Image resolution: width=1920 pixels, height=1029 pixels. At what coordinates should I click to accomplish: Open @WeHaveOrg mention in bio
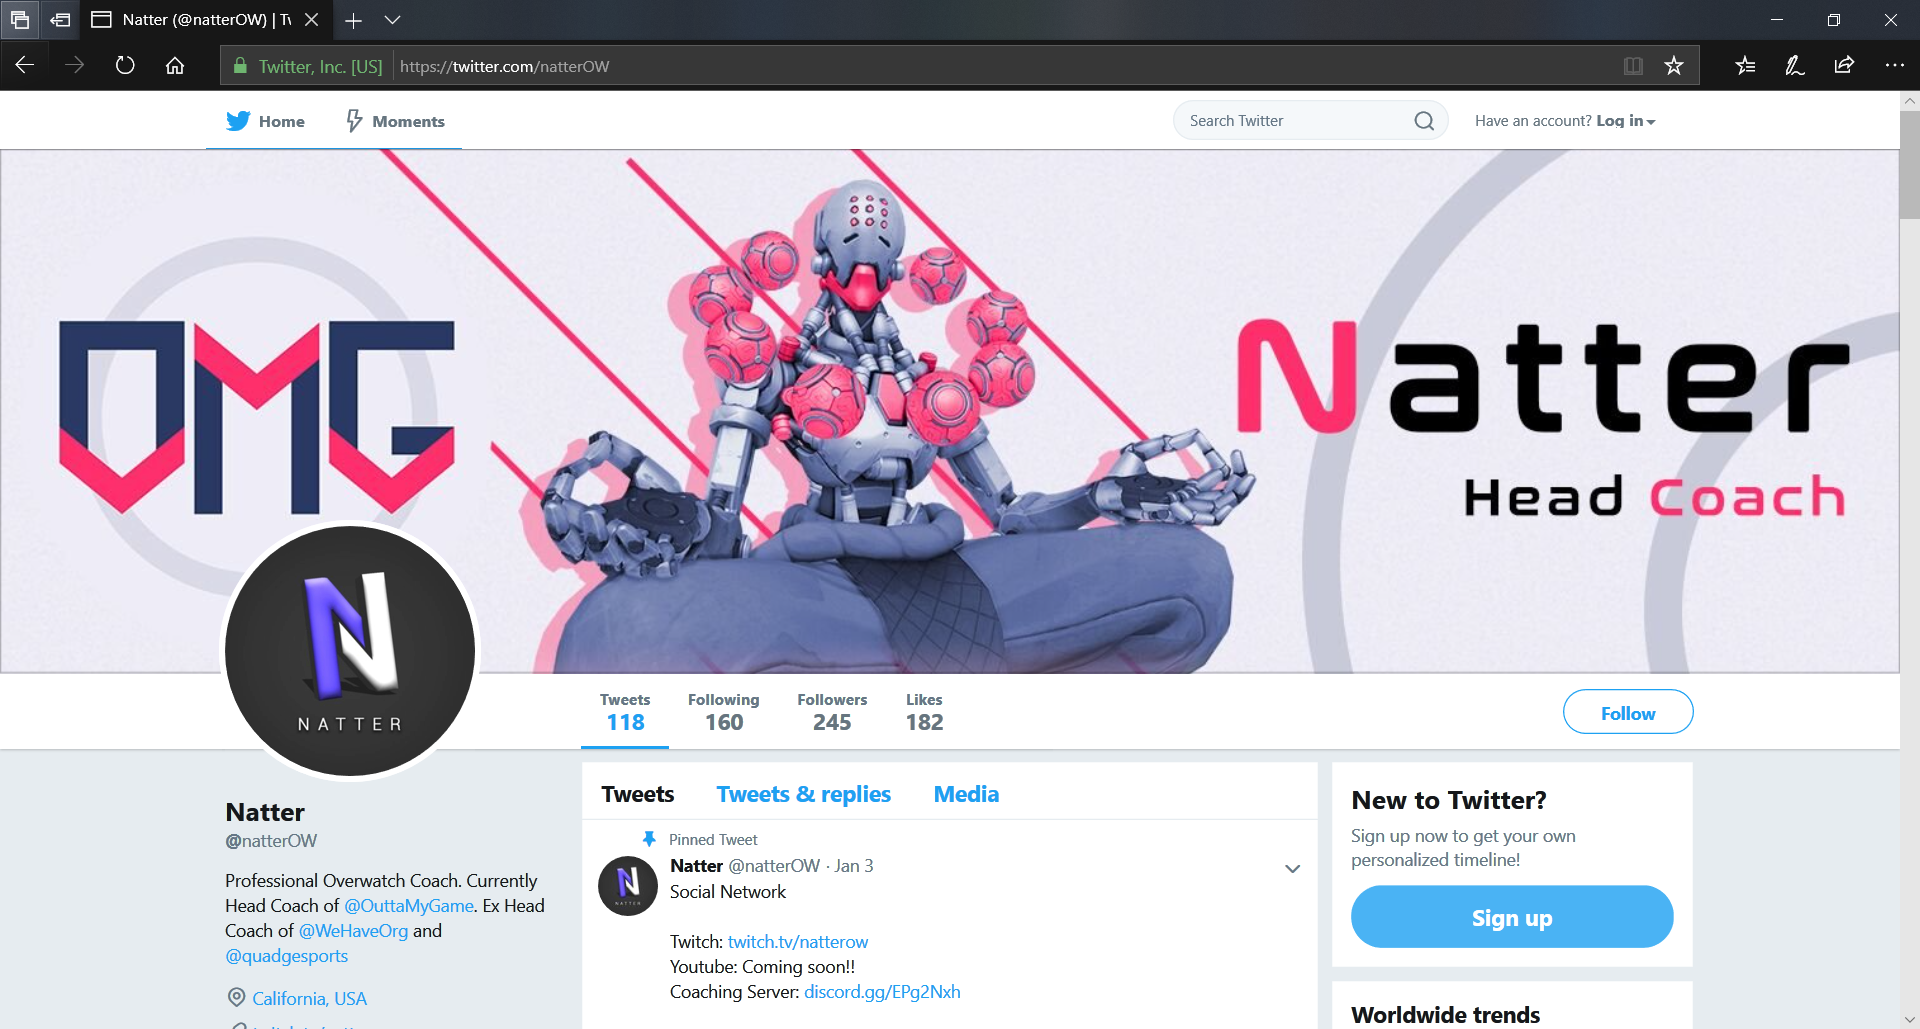[x=353, y=931]
